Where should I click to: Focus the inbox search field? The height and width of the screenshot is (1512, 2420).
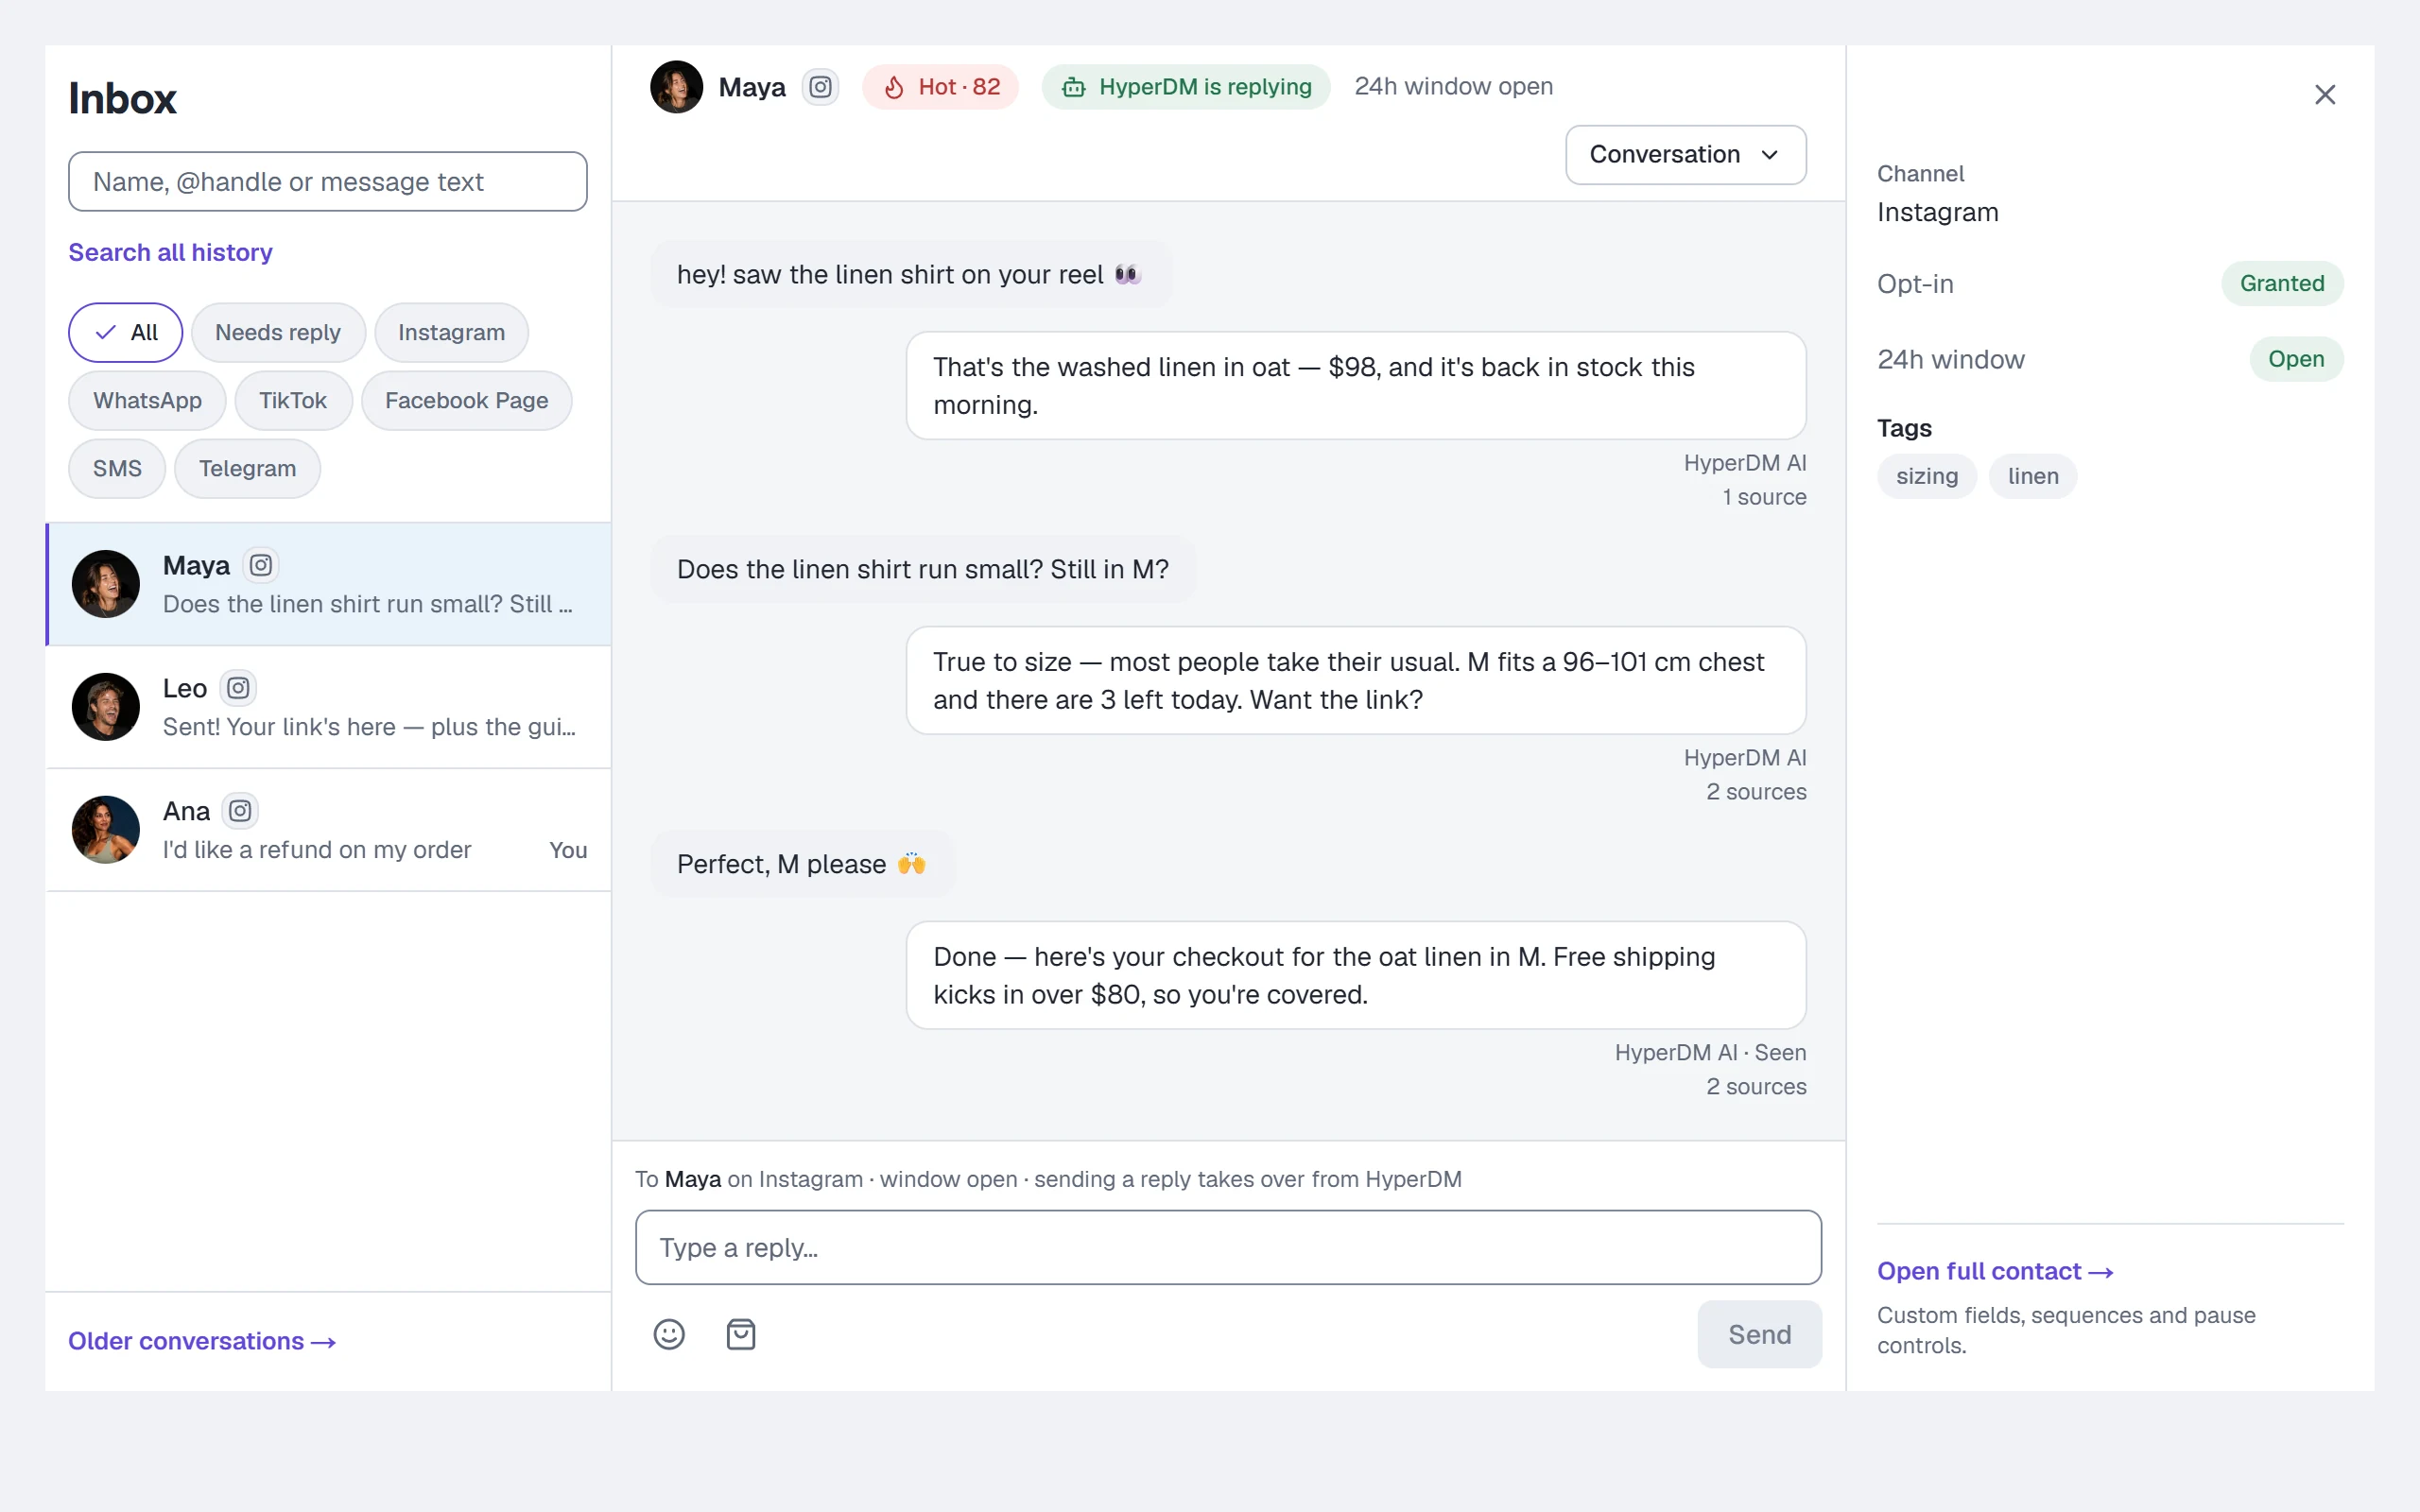[328, 181]
